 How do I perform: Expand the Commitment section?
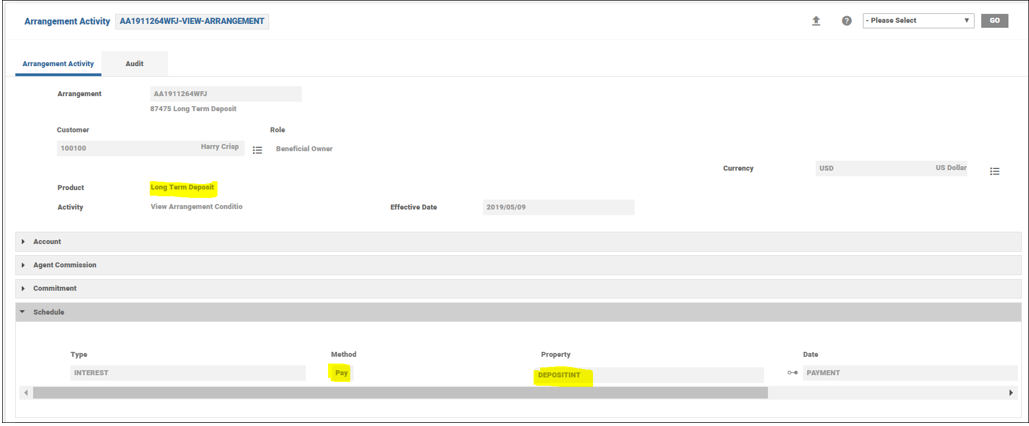[x=54, y=288]
